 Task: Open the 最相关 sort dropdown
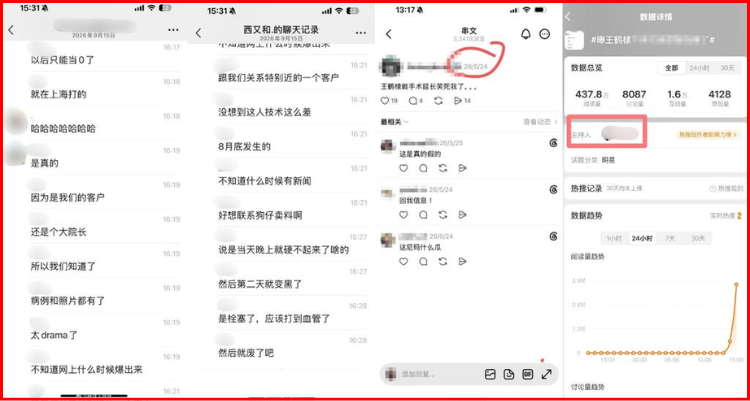pyautogui.click(x=395, y=123)
